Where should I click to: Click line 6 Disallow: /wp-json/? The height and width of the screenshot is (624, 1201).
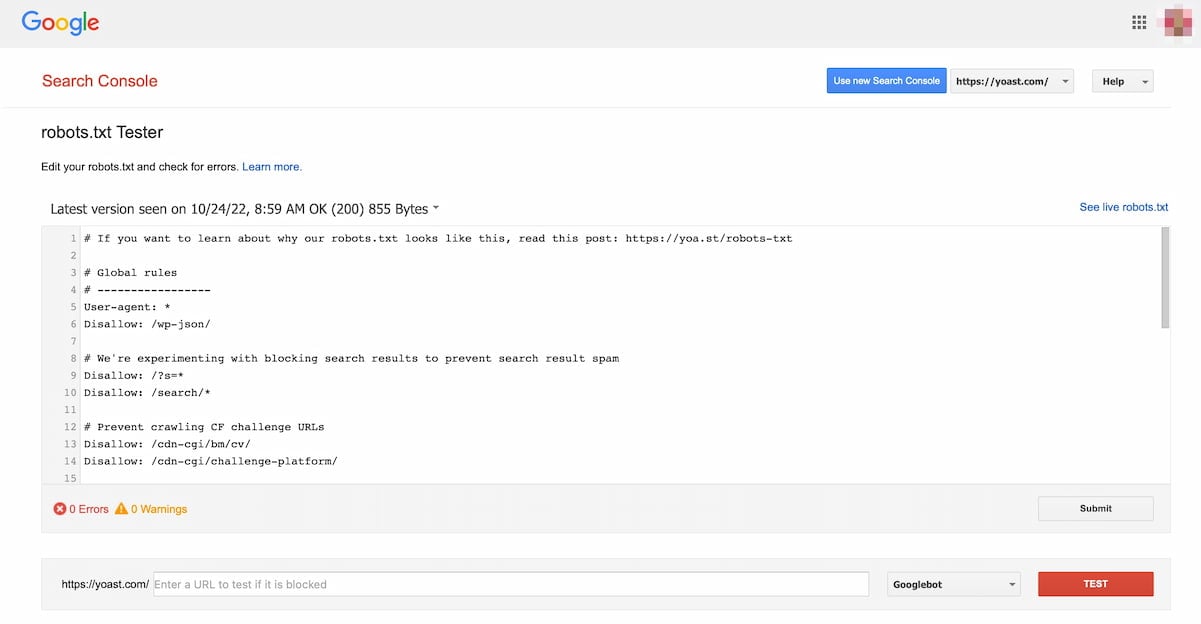pos(147,324)
